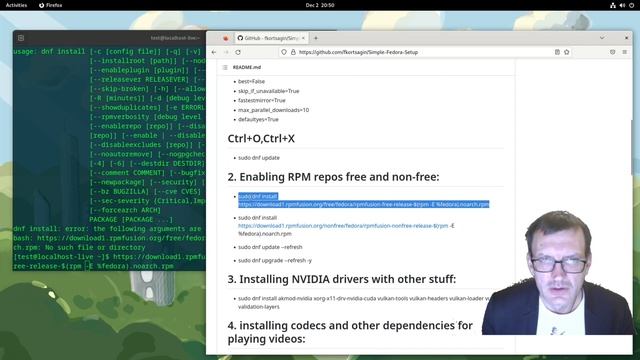Screen dimensions: 640x360
Task: Open the volume icon in top bar
Action: pos(622,5)
